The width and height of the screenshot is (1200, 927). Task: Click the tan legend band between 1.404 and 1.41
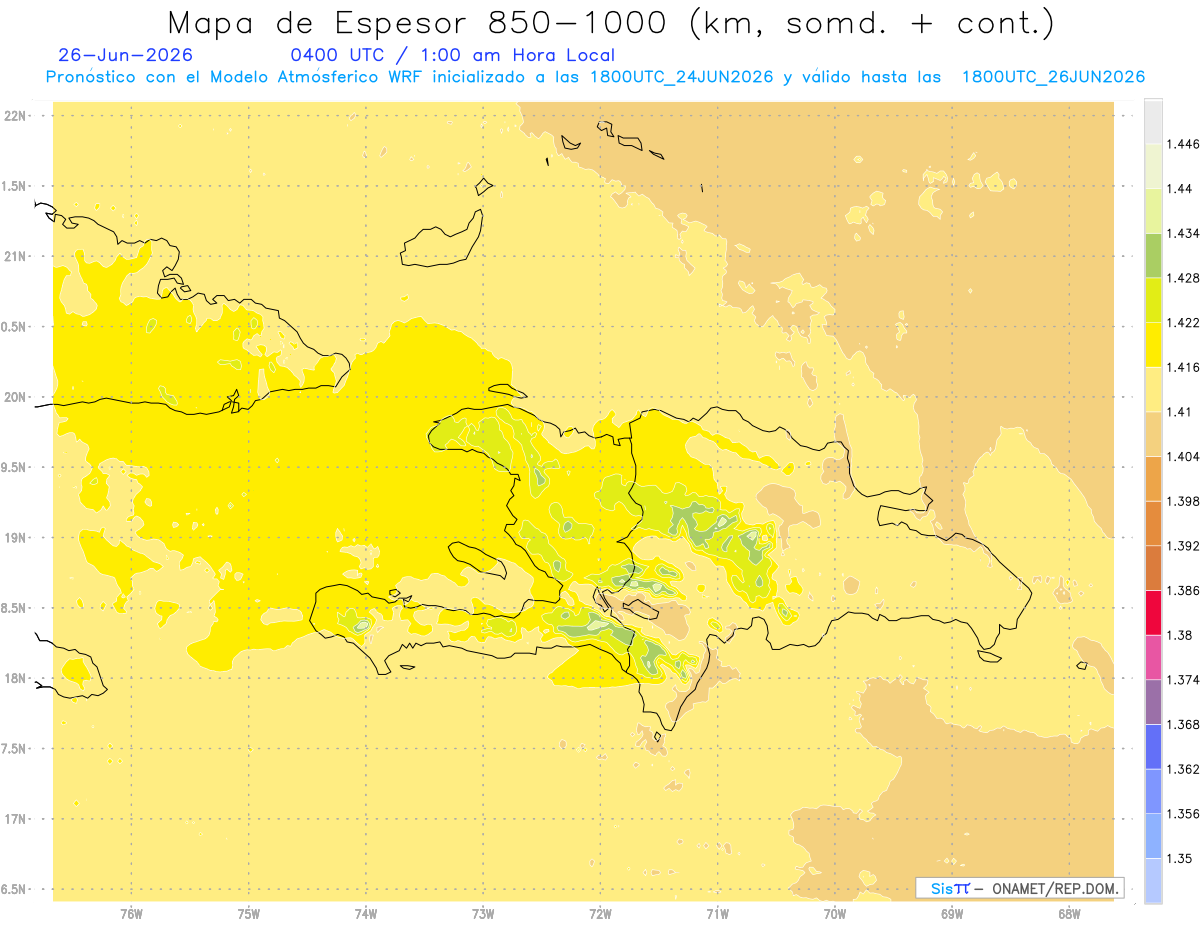[1153, 434]
